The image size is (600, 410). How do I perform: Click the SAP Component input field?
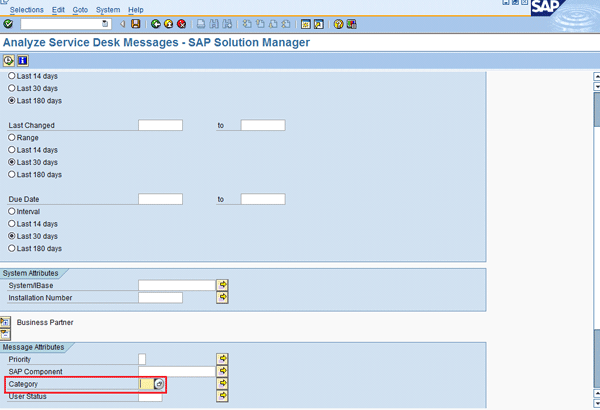click(x=177, y=371)
